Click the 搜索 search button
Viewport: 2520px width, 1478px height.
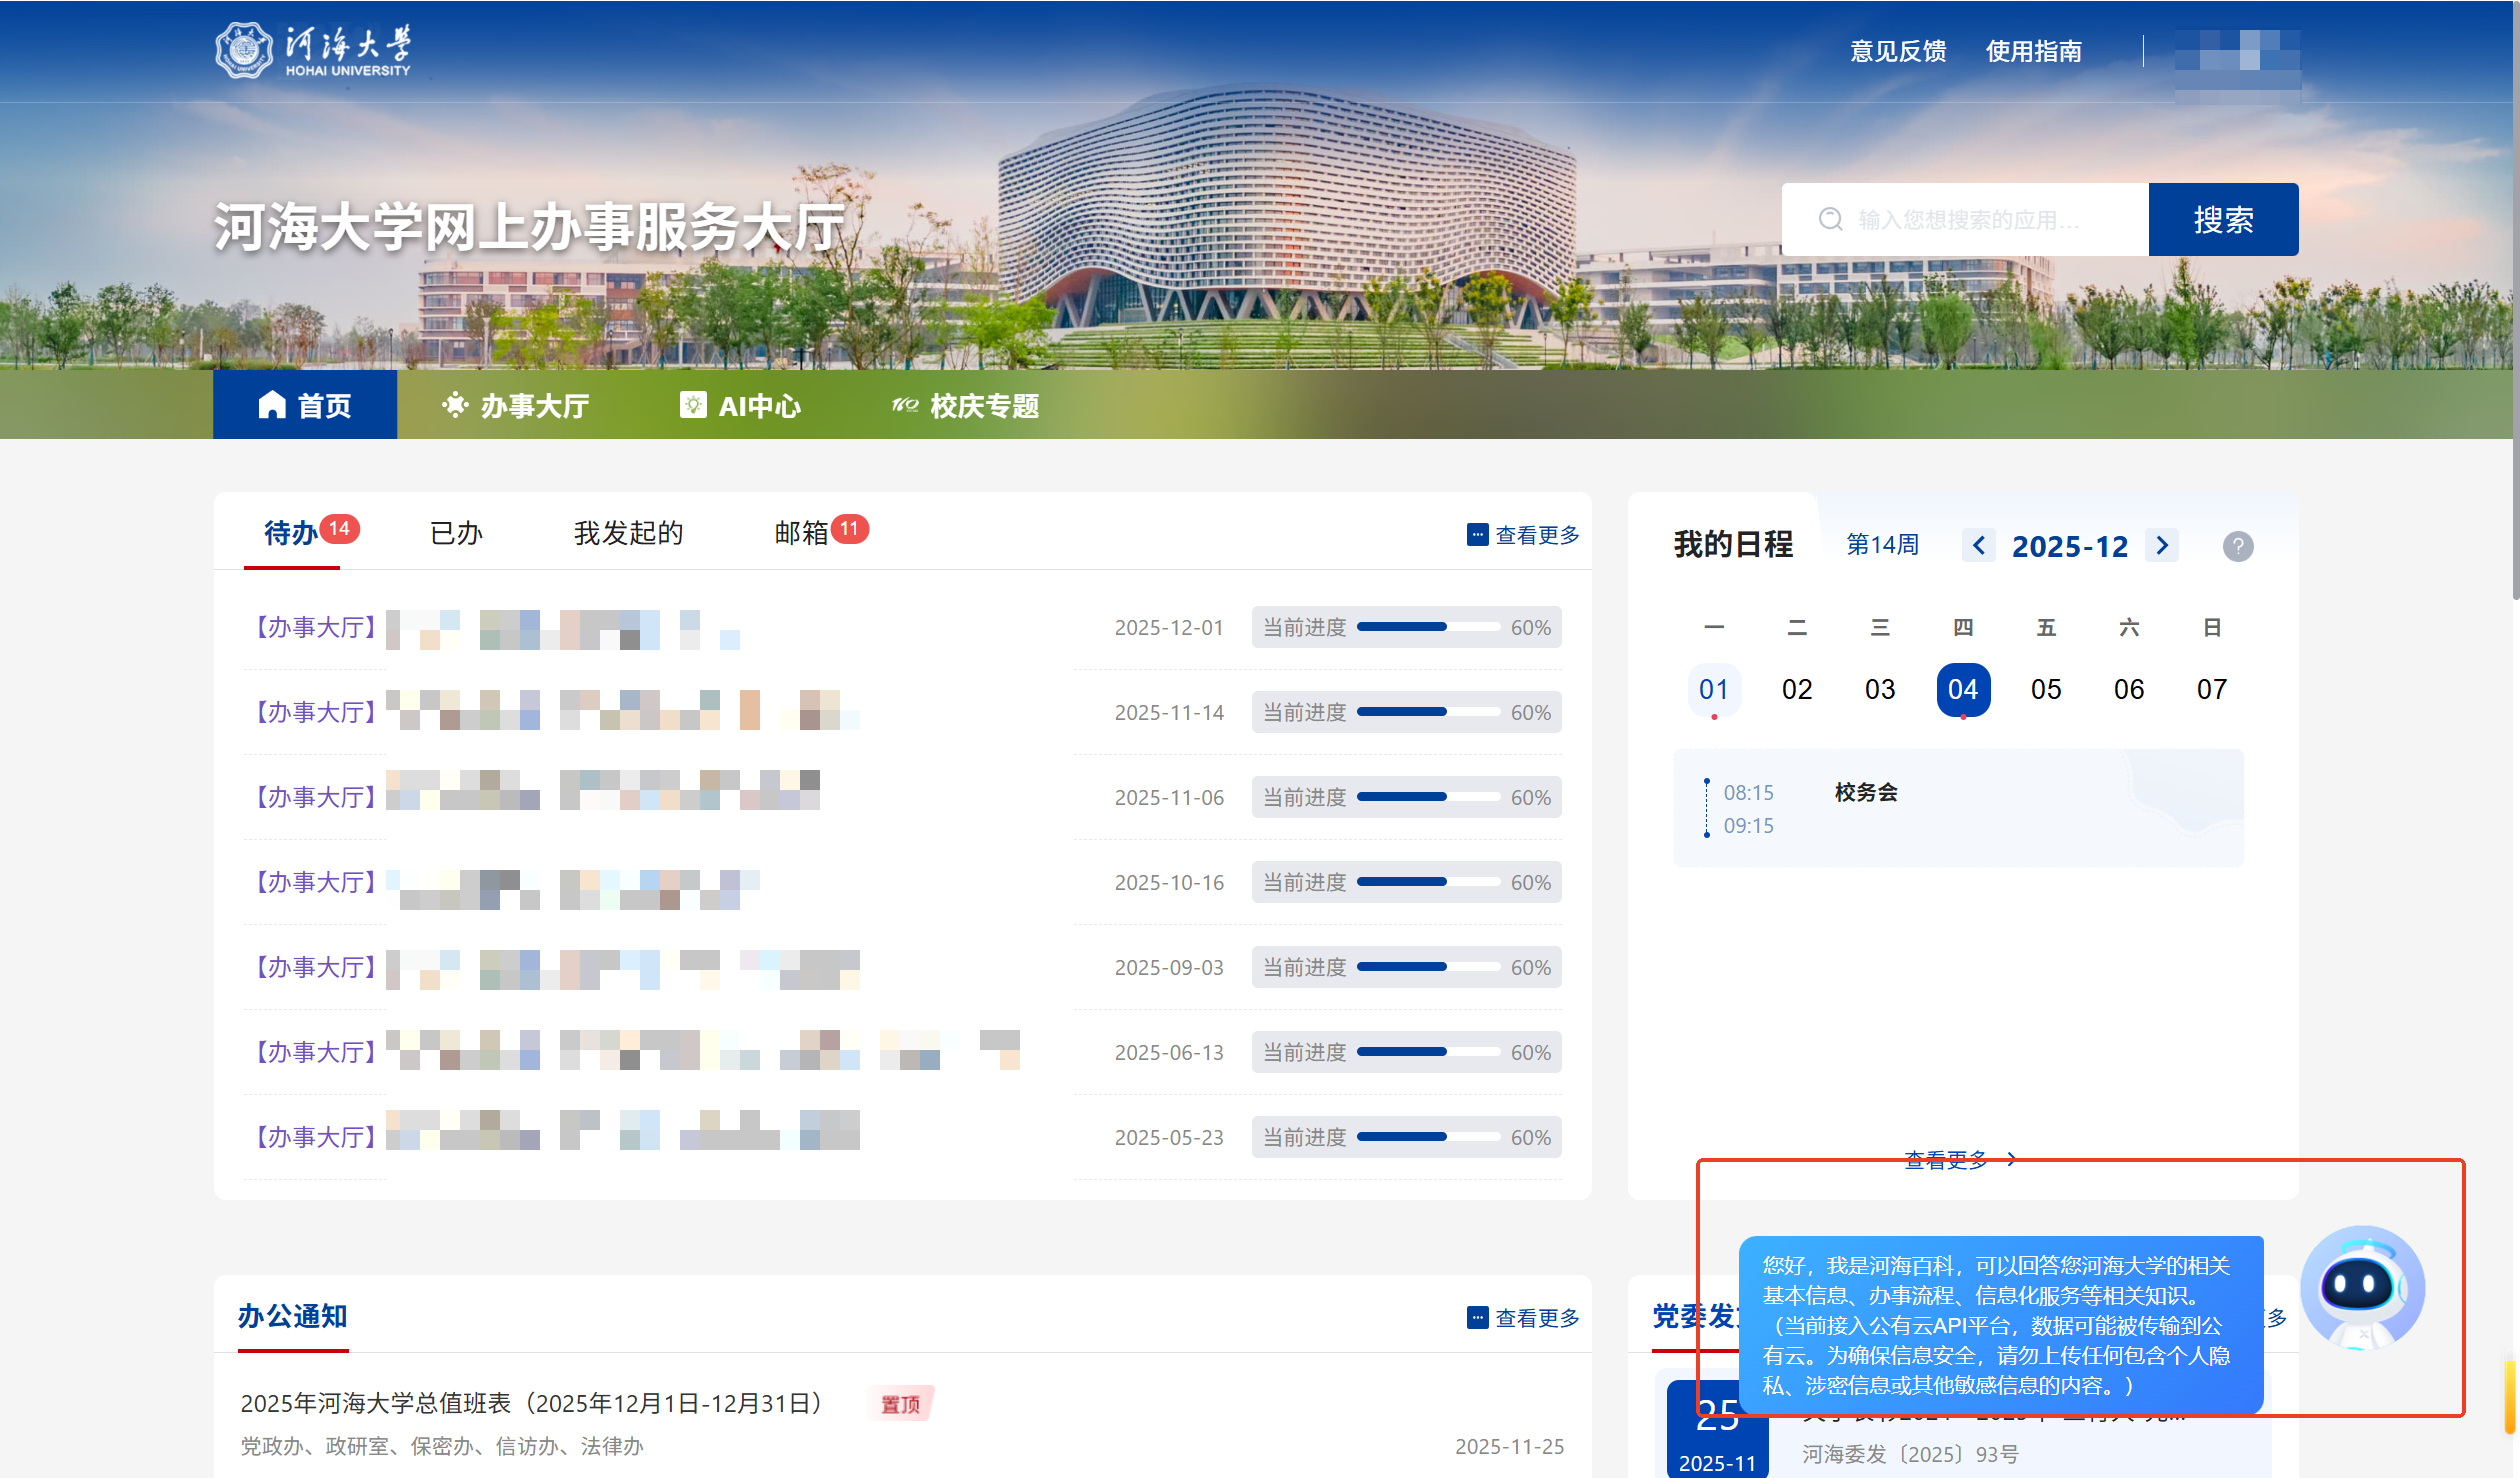pos(2222,219)
